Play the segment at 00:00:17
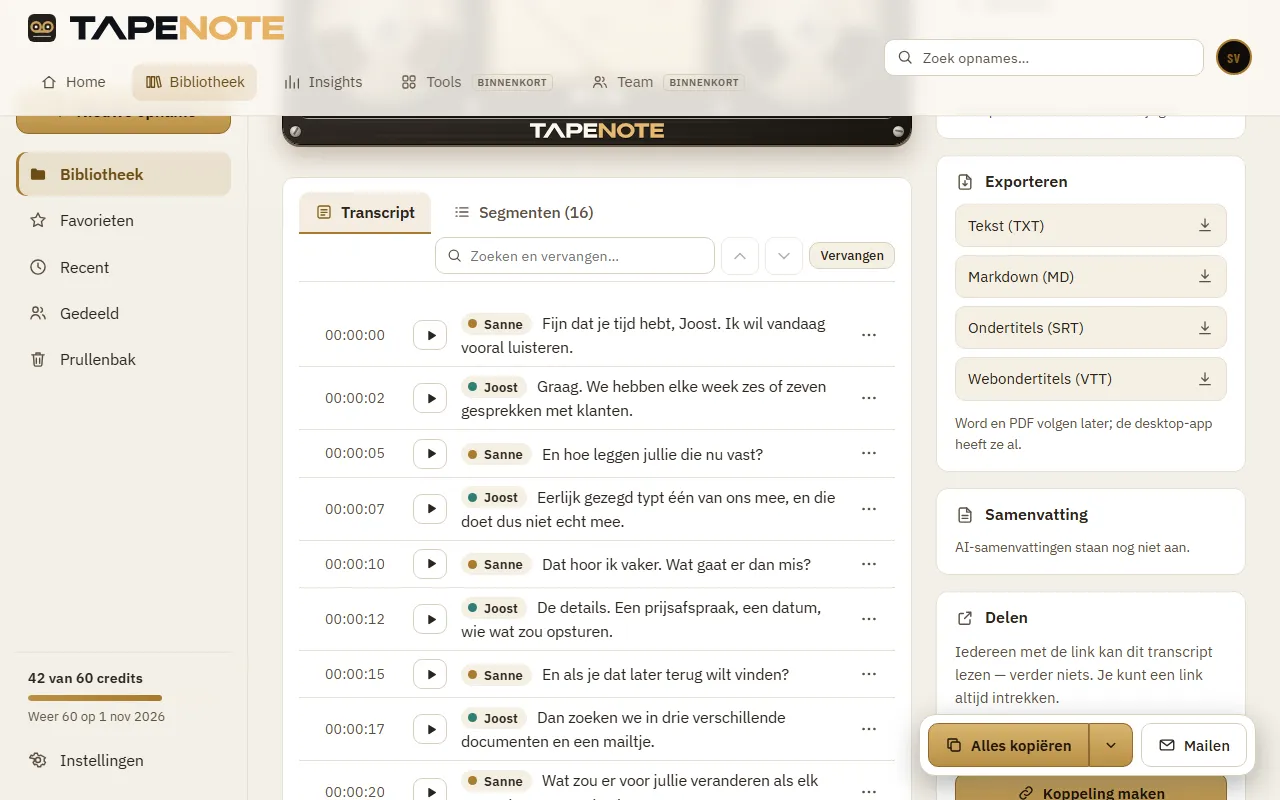Screen dimensions: 1280x800 [430, 729]
